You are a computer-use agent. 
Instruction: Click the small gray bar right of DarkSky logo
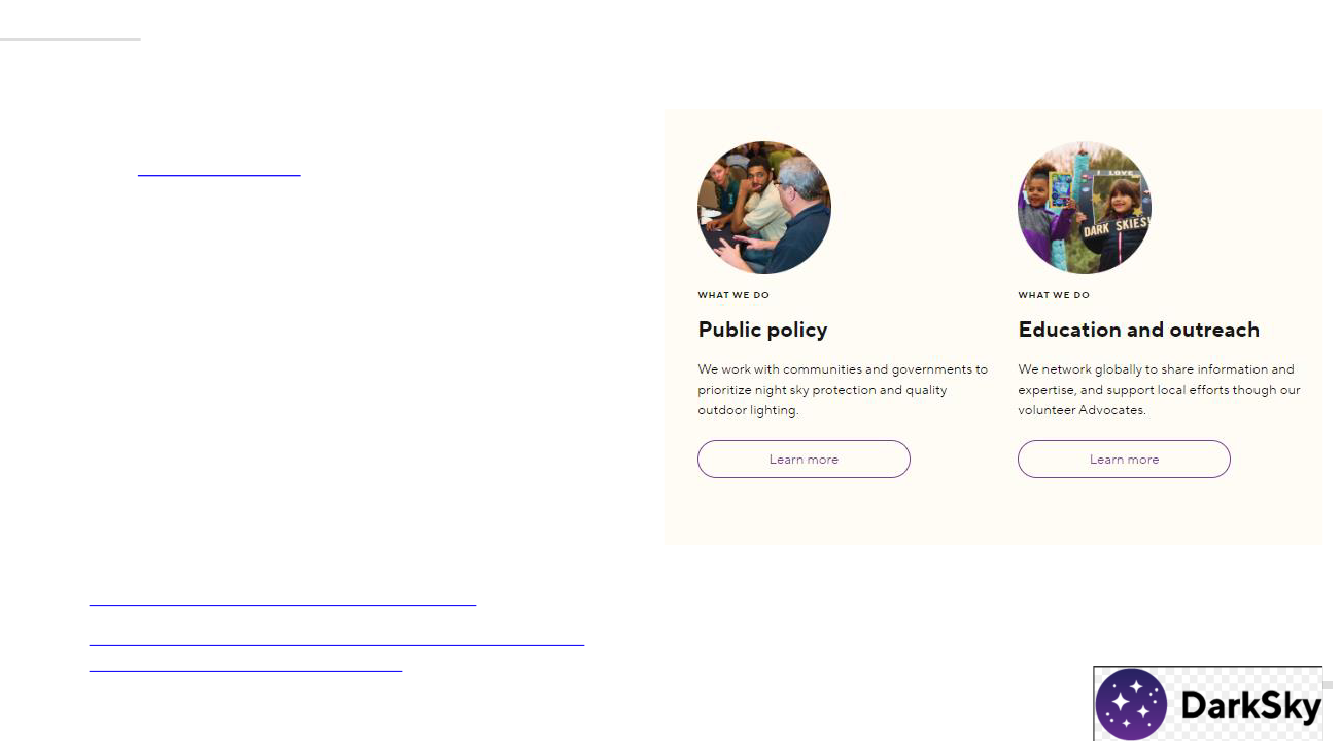point(1327,685)
